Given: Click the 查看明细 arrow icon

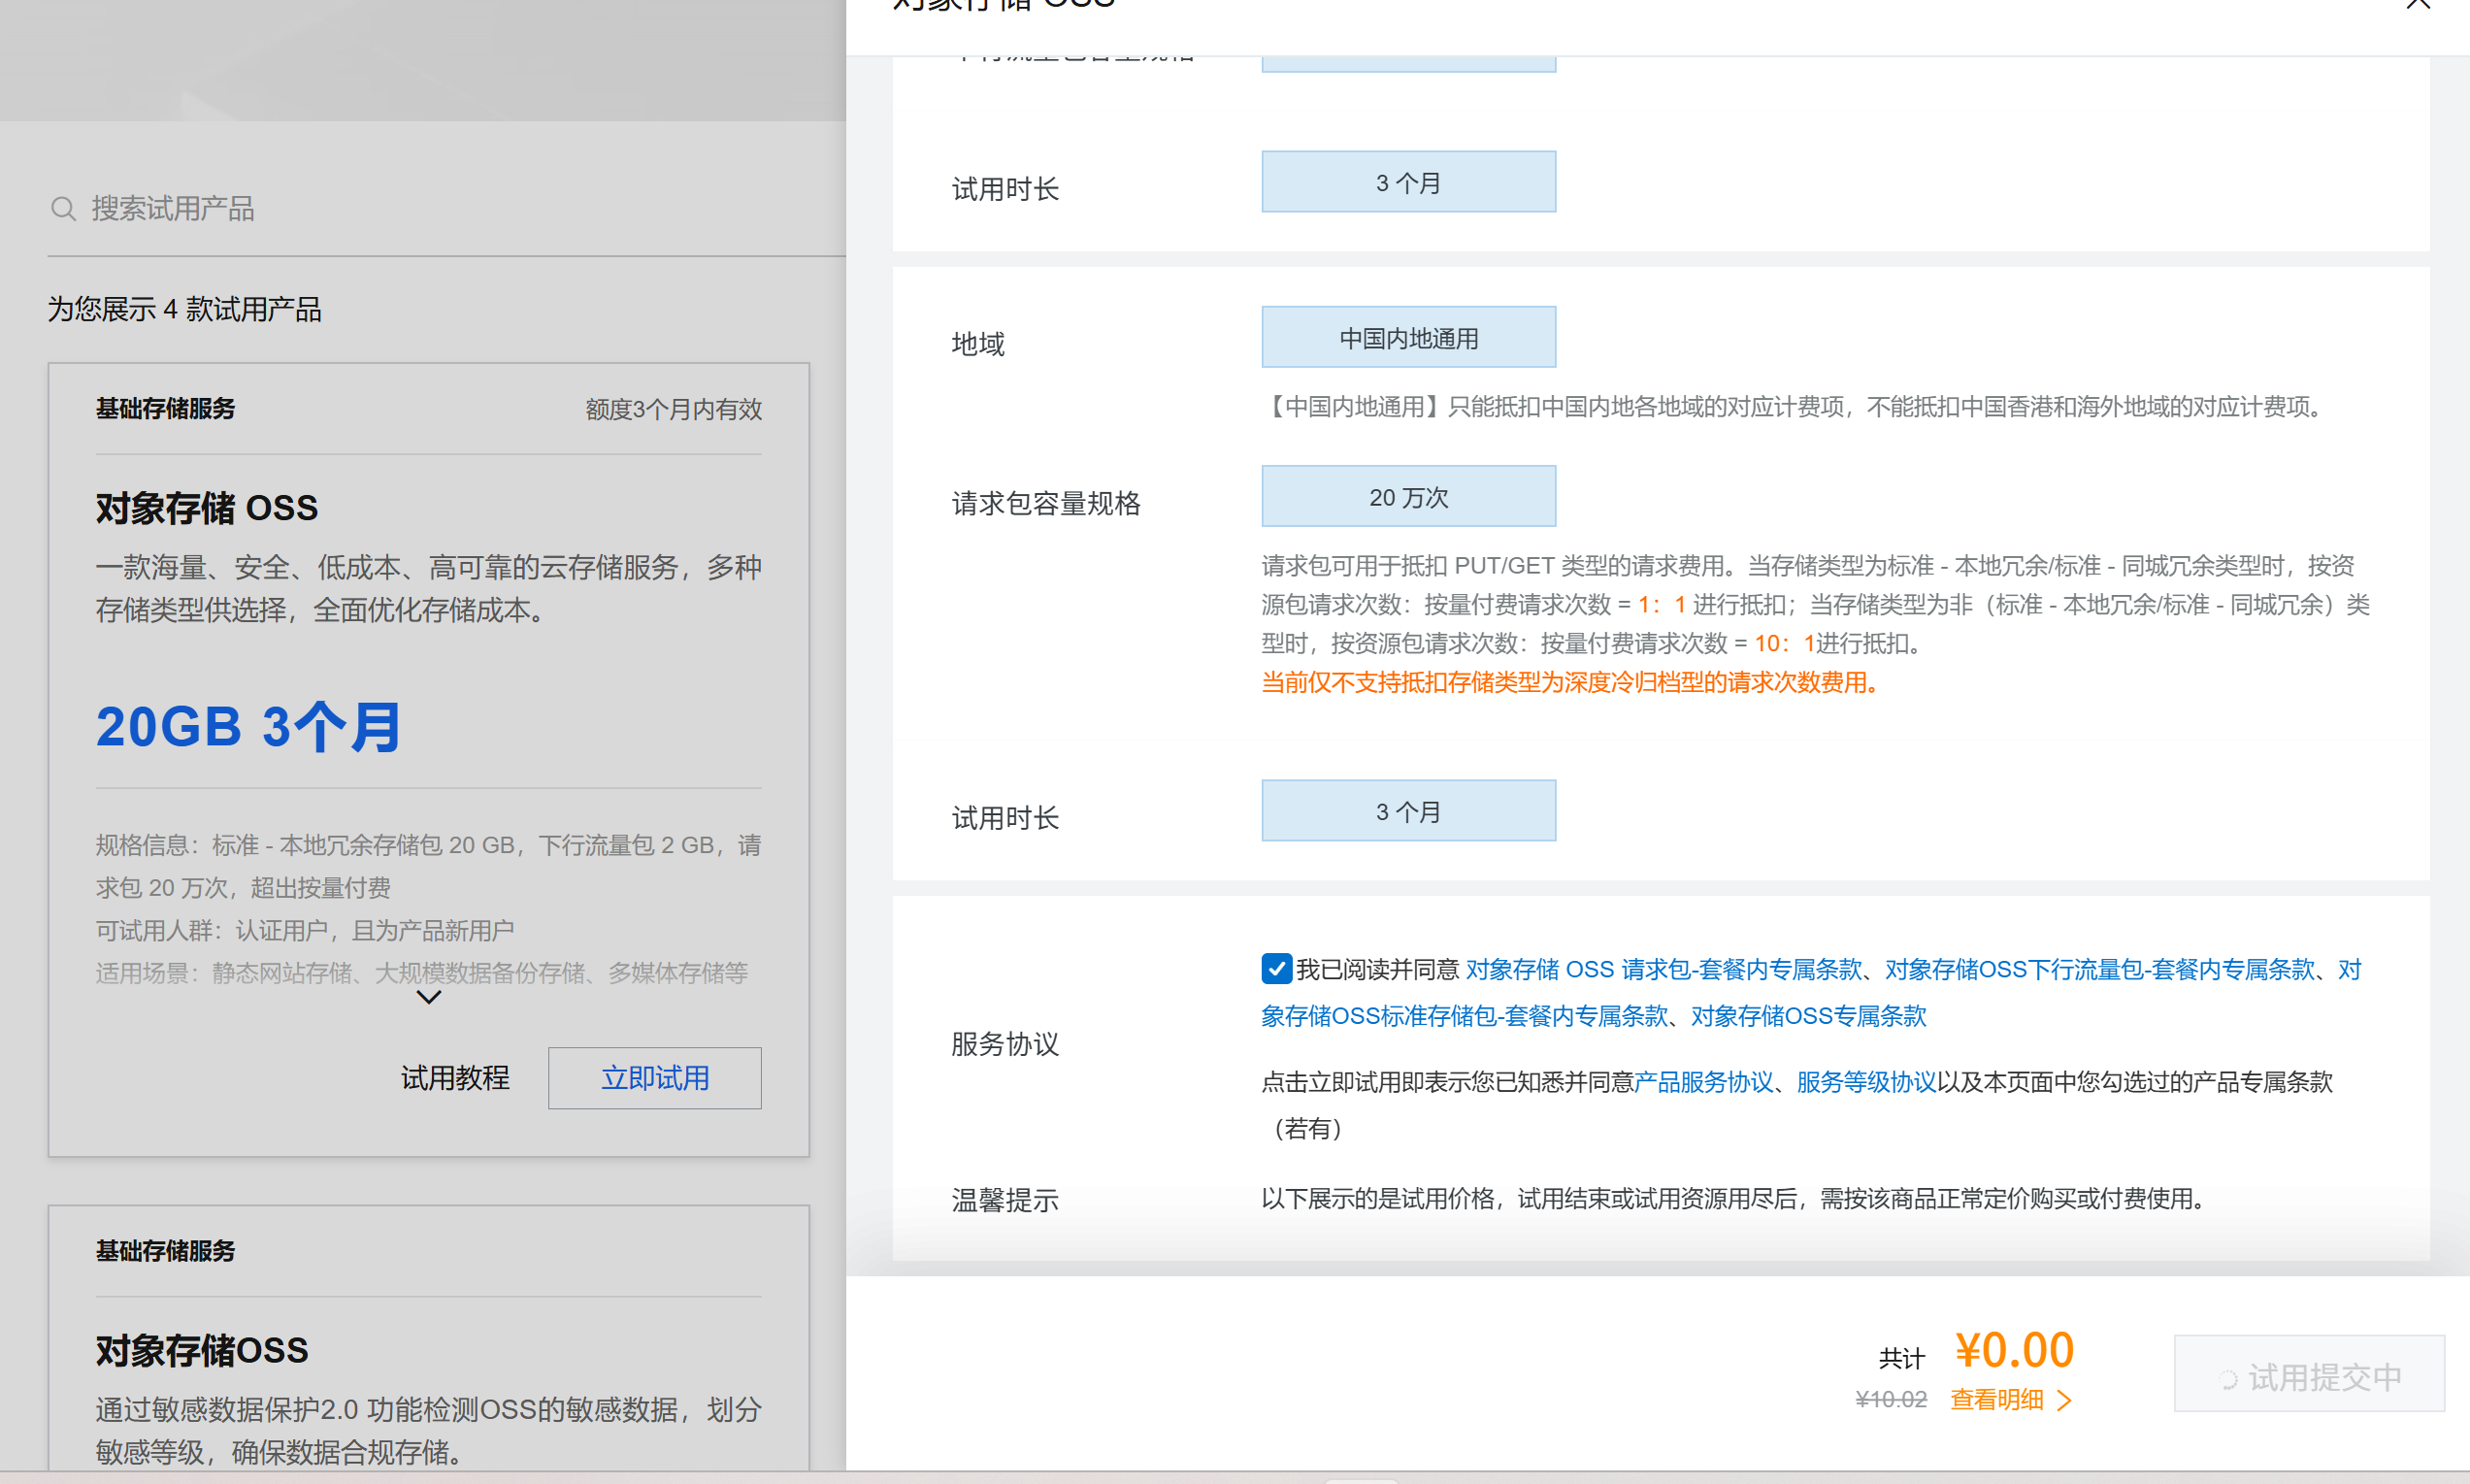Looking at the screenshot, I should pos(2064,1400).
